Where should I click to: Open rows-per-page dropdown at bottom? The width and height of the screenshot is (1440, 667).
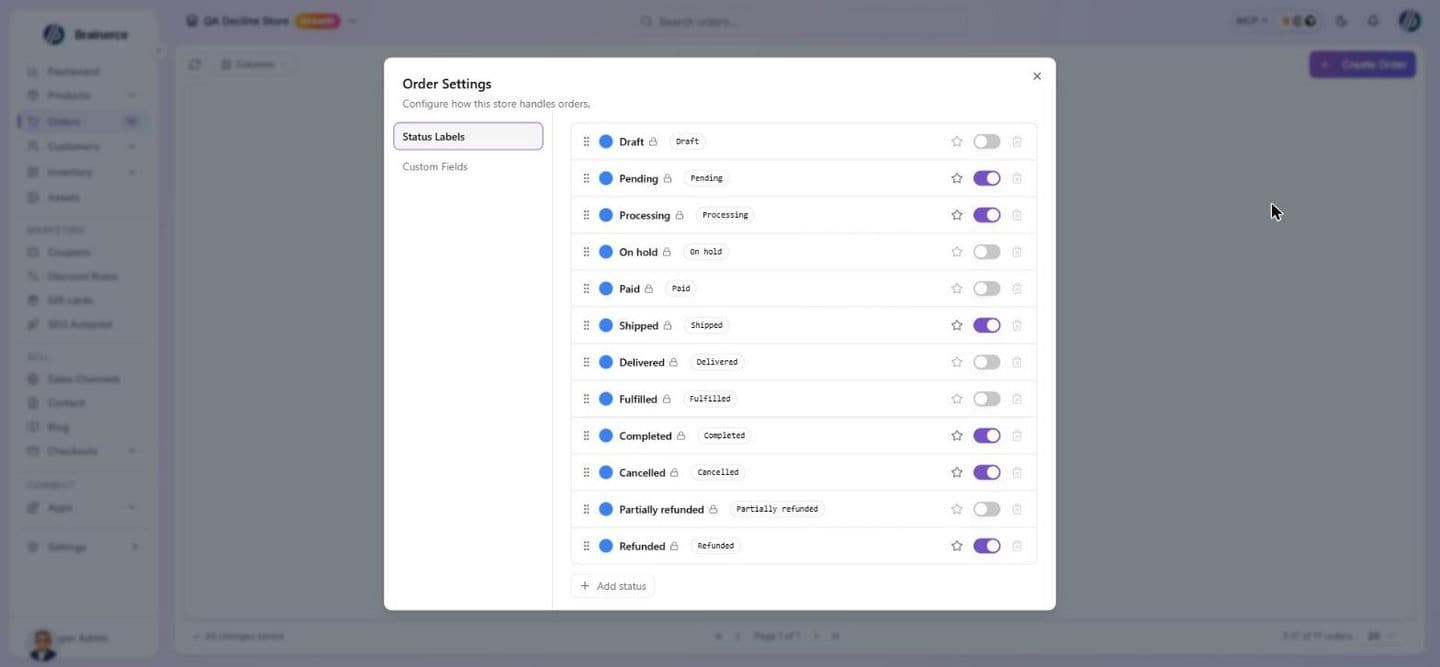click(1381, 636)
